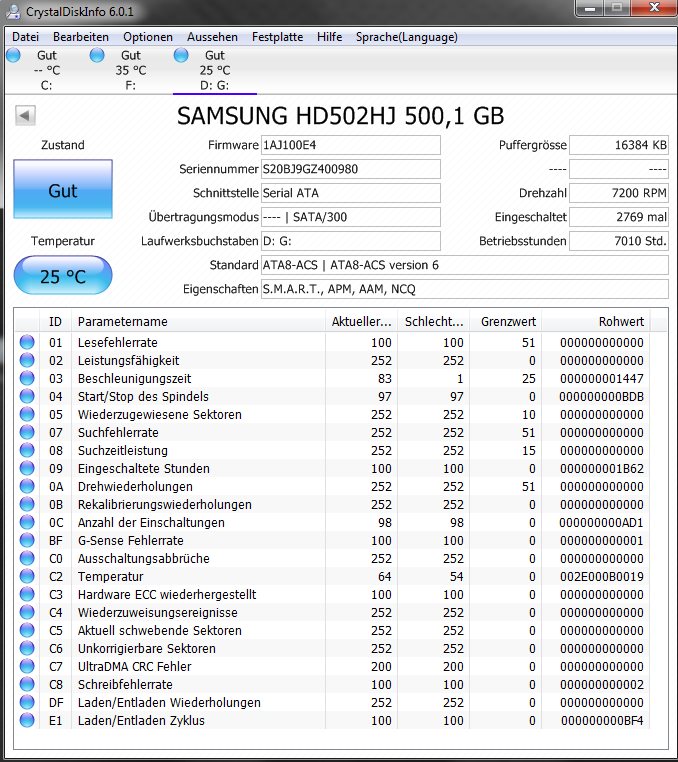Click the Parametername column header
Image resolution: width=678 pixels, height=762 pixels.
pos(198,321)
